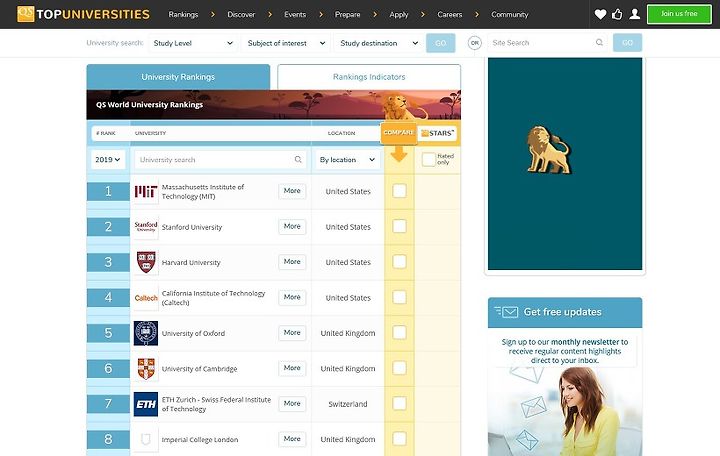
Task: Click the University of Oxford crest
Action: tap(146, 333)
